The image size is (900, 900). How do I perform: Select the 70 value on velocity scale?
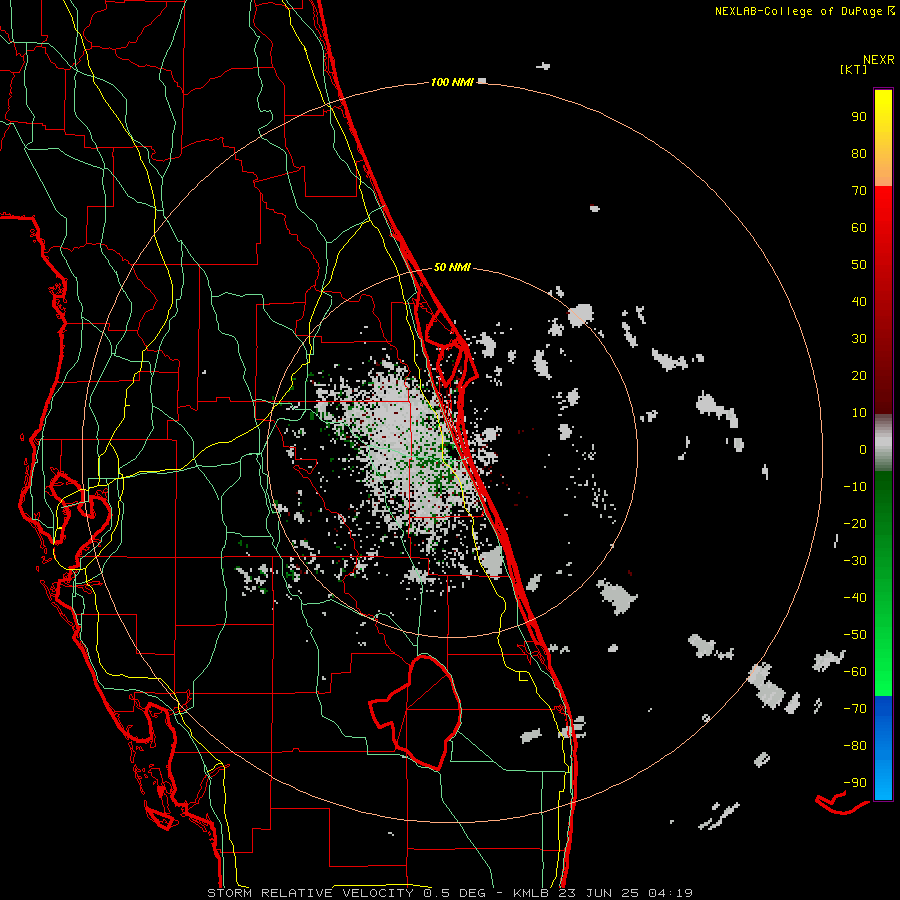click(859, 191)
